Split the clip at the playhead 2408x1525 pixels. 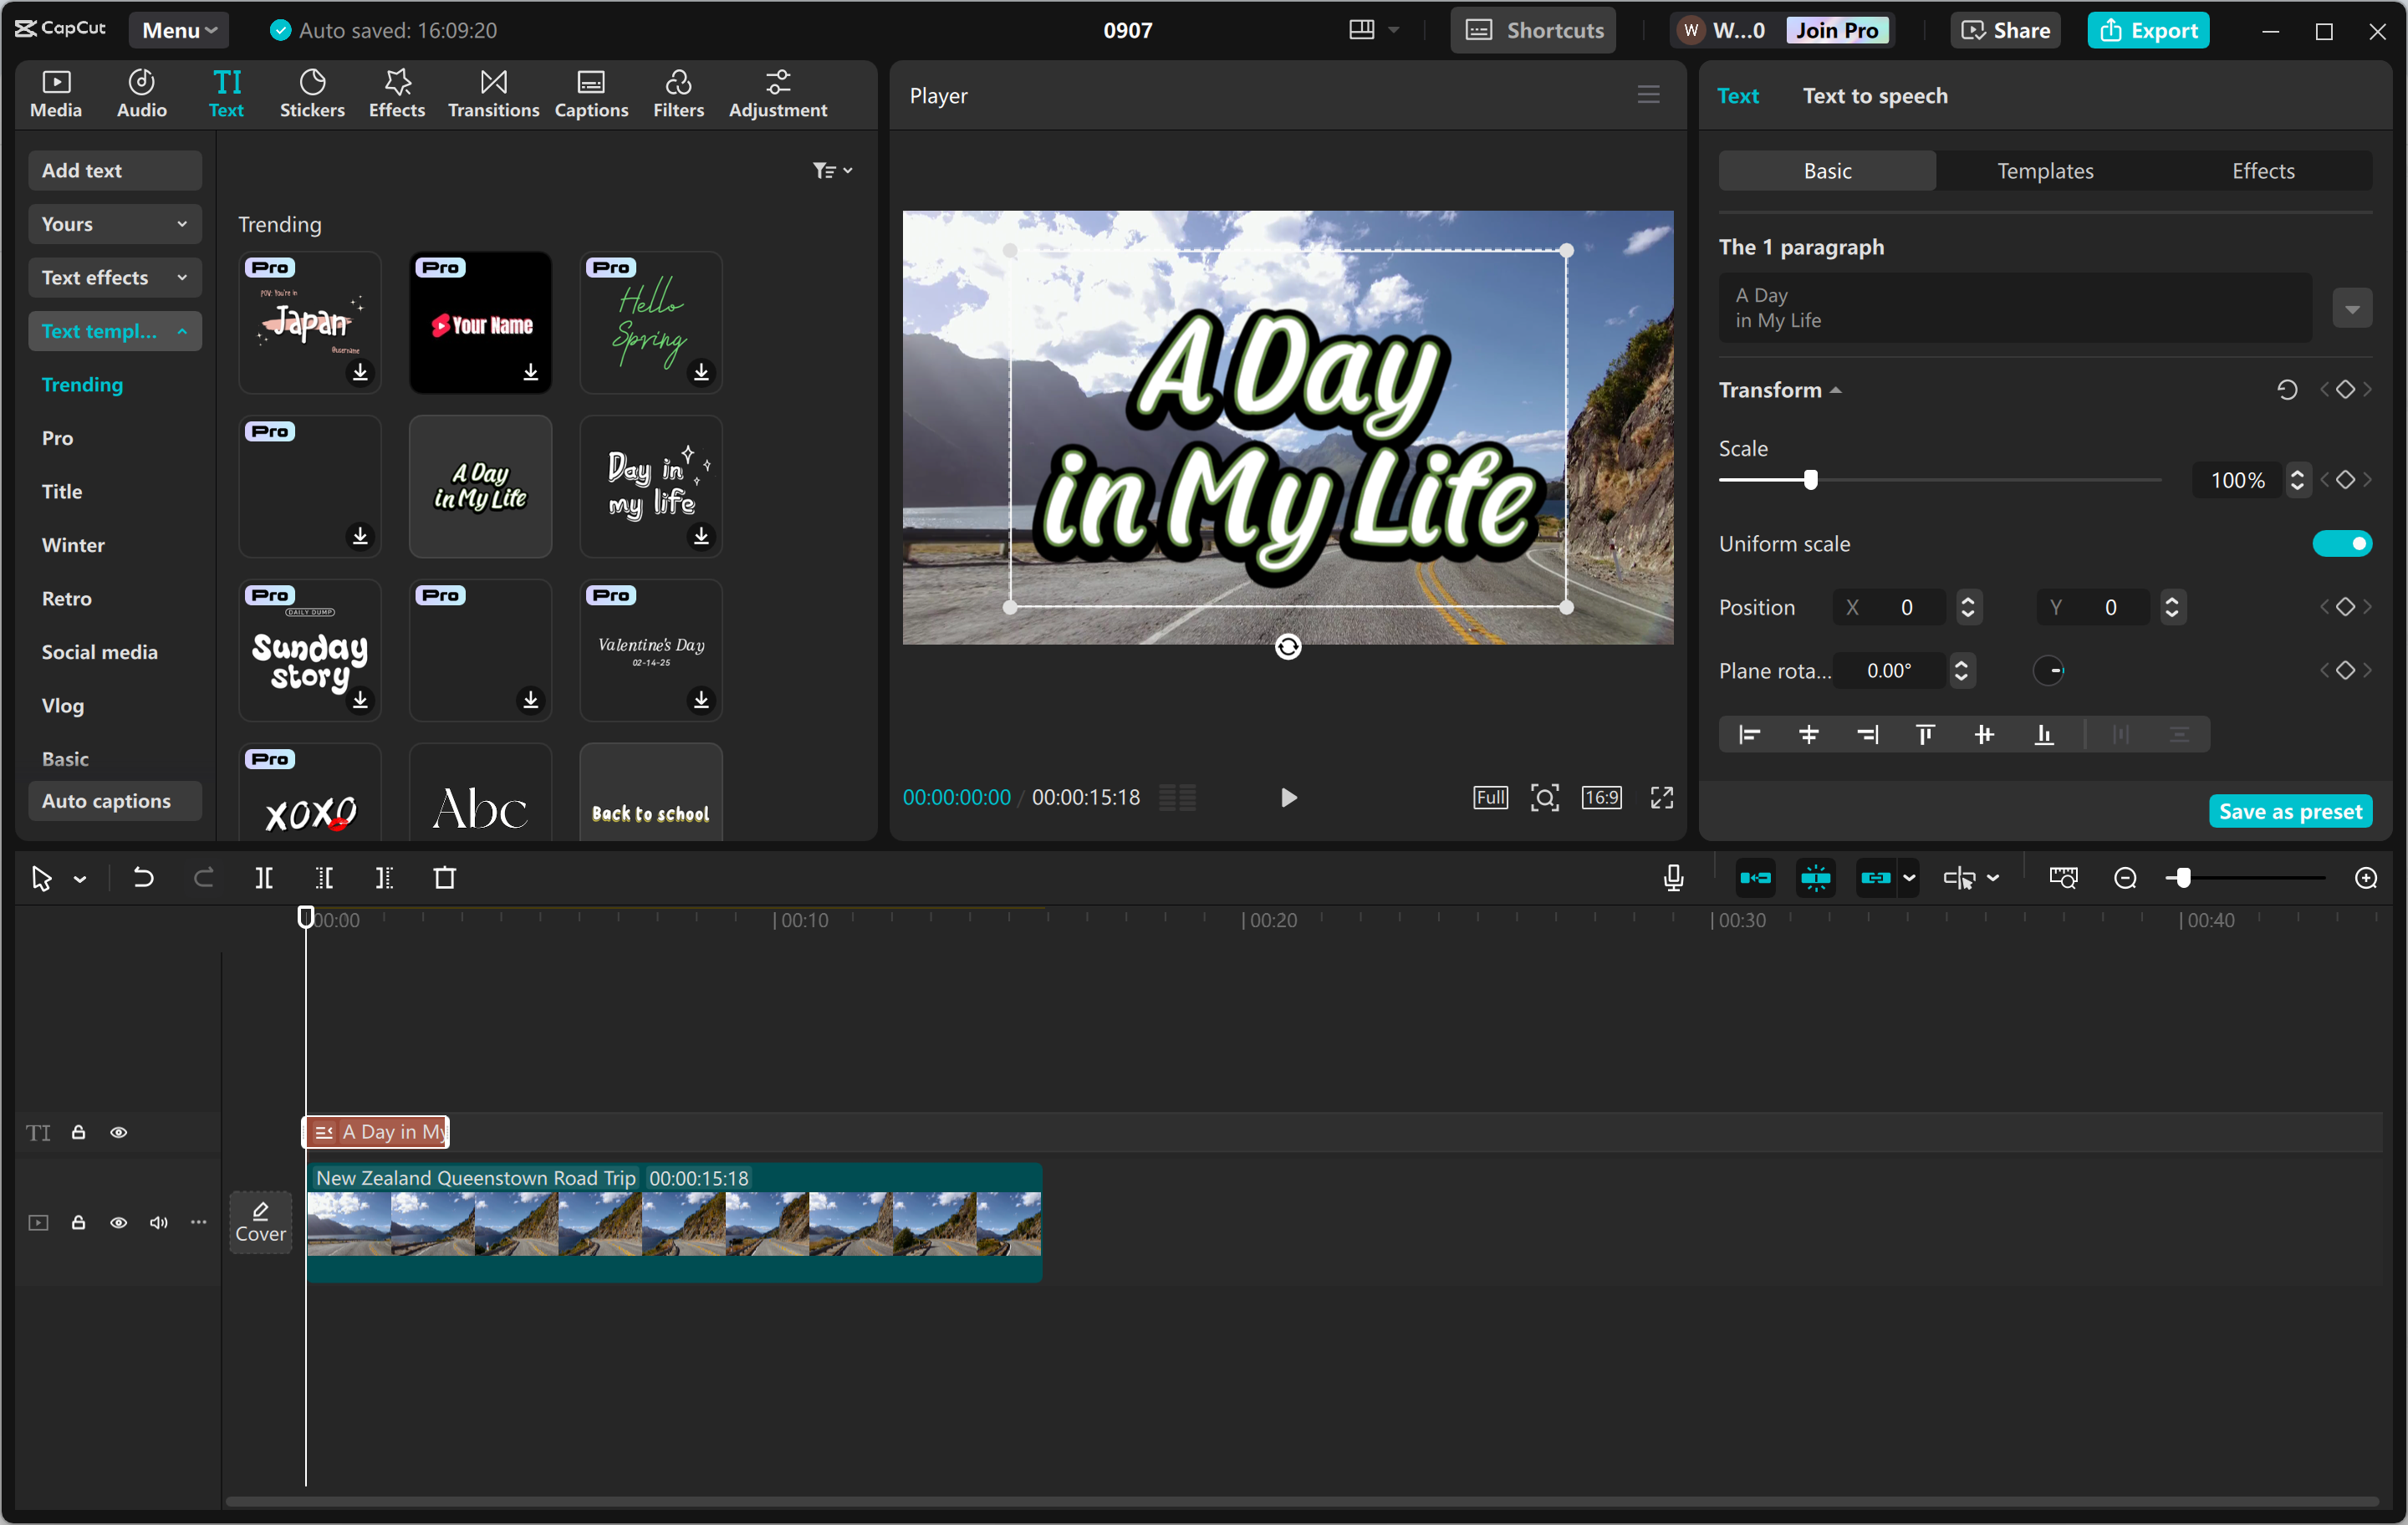click(265, 878)
